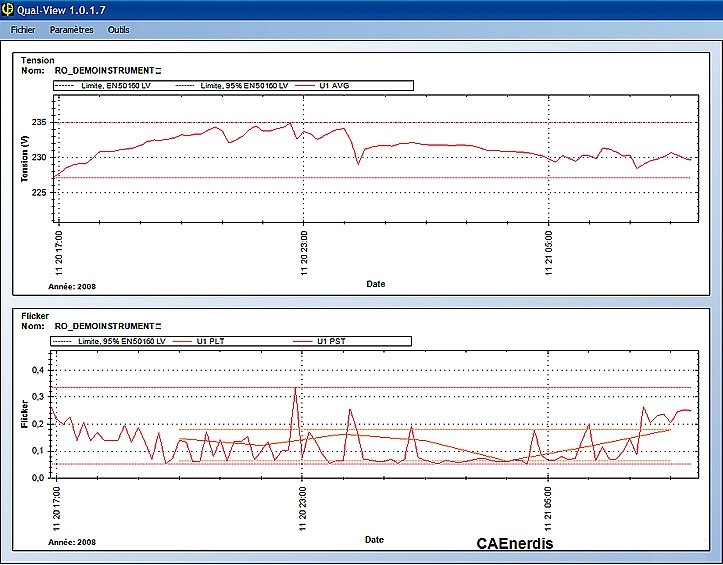Open the Paramètres menu

point(71,30)
